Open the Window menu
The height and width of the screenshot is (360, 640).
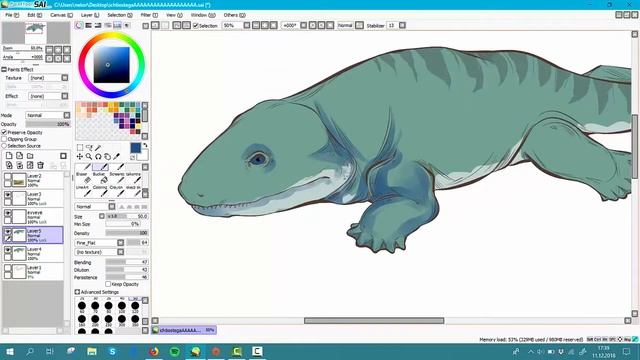[203, 15]
